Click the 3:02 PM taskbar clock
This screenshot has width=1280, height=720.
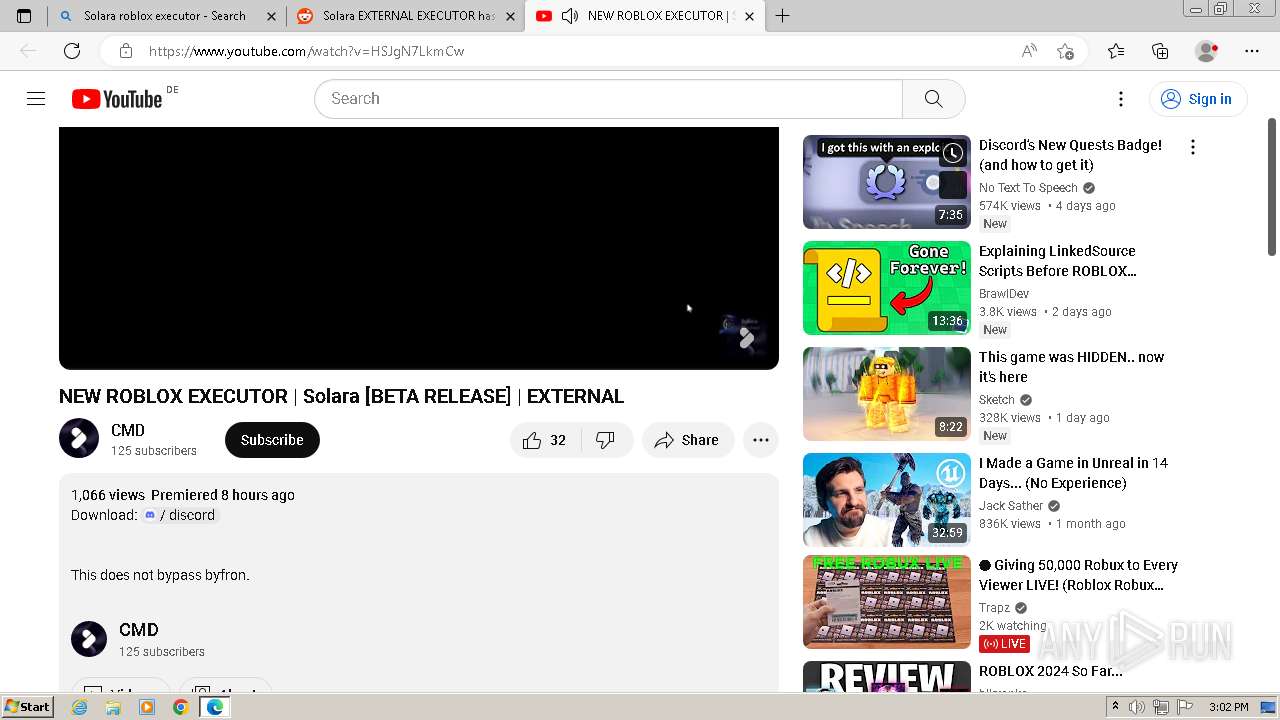coord(1228,707)
